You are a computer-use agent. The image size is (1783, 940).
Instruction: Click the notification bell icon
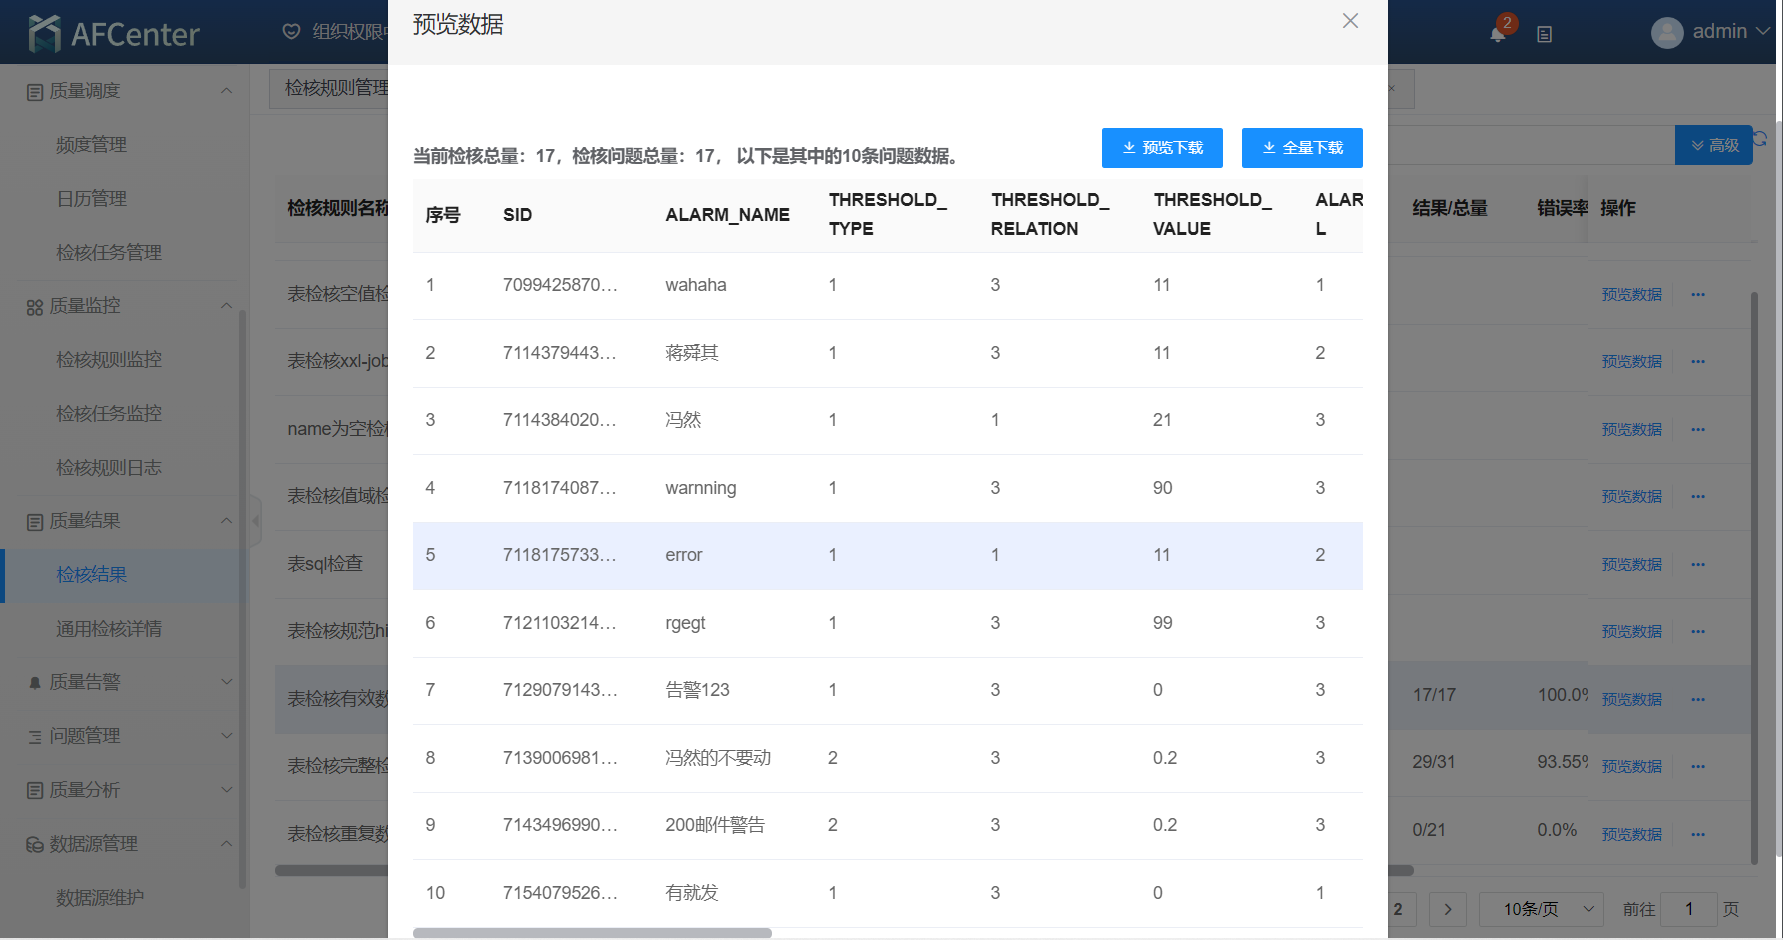point(1497,34)
